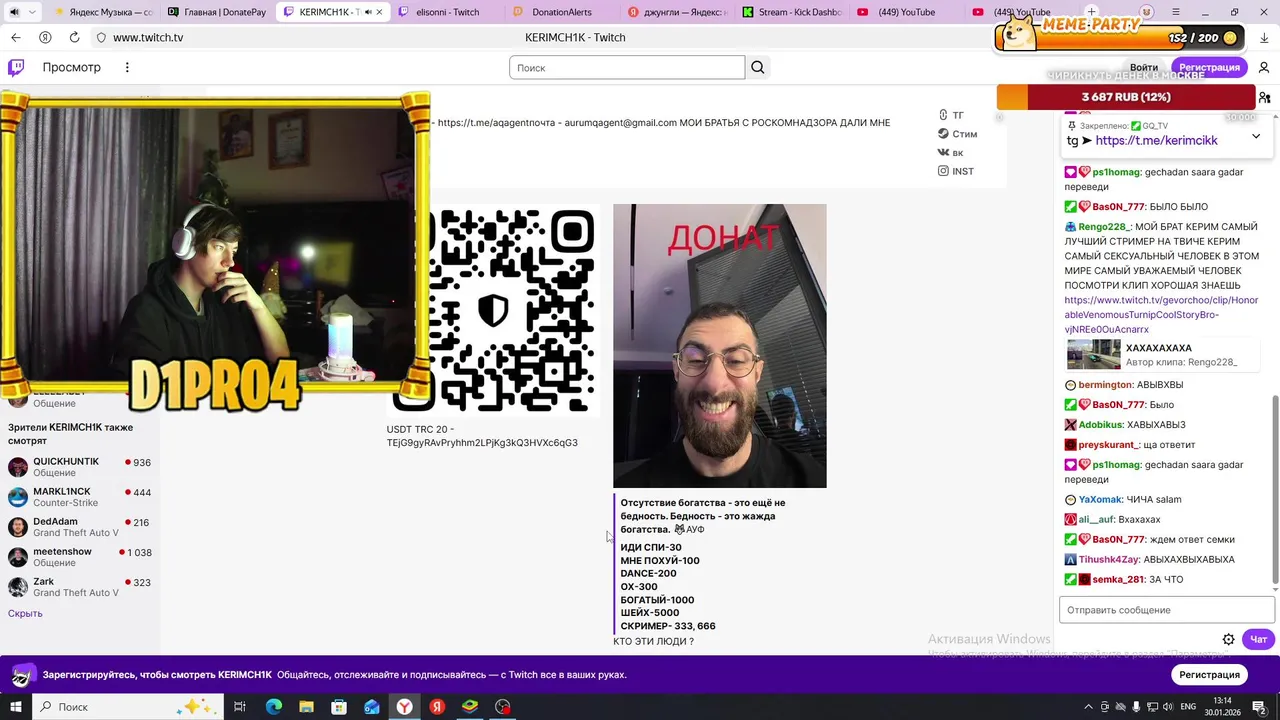Open Zark recommended channel
The height and width of the screenshot is (720, 1280).
click(x=80, y=587)
